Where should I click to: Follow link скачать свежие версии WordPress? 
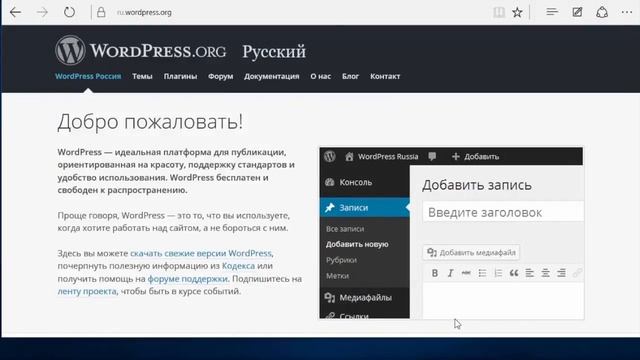tap(201, 253)
